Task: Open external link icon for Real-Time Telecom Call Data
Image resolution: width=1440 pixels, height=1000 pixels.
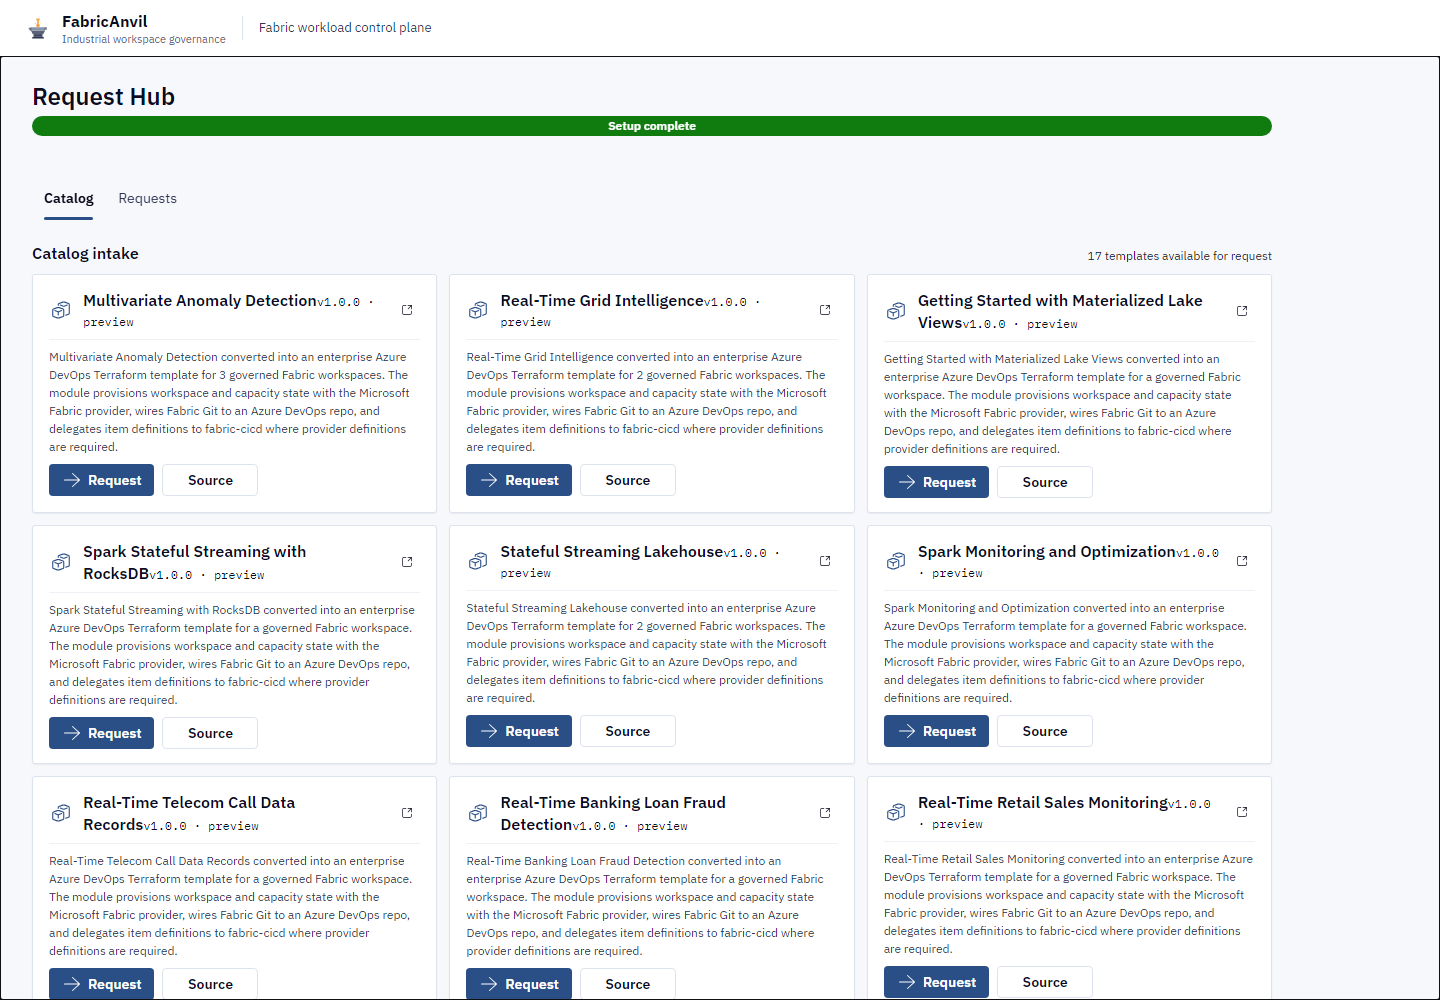Action: pyautogui.click(x=407, y=813)
